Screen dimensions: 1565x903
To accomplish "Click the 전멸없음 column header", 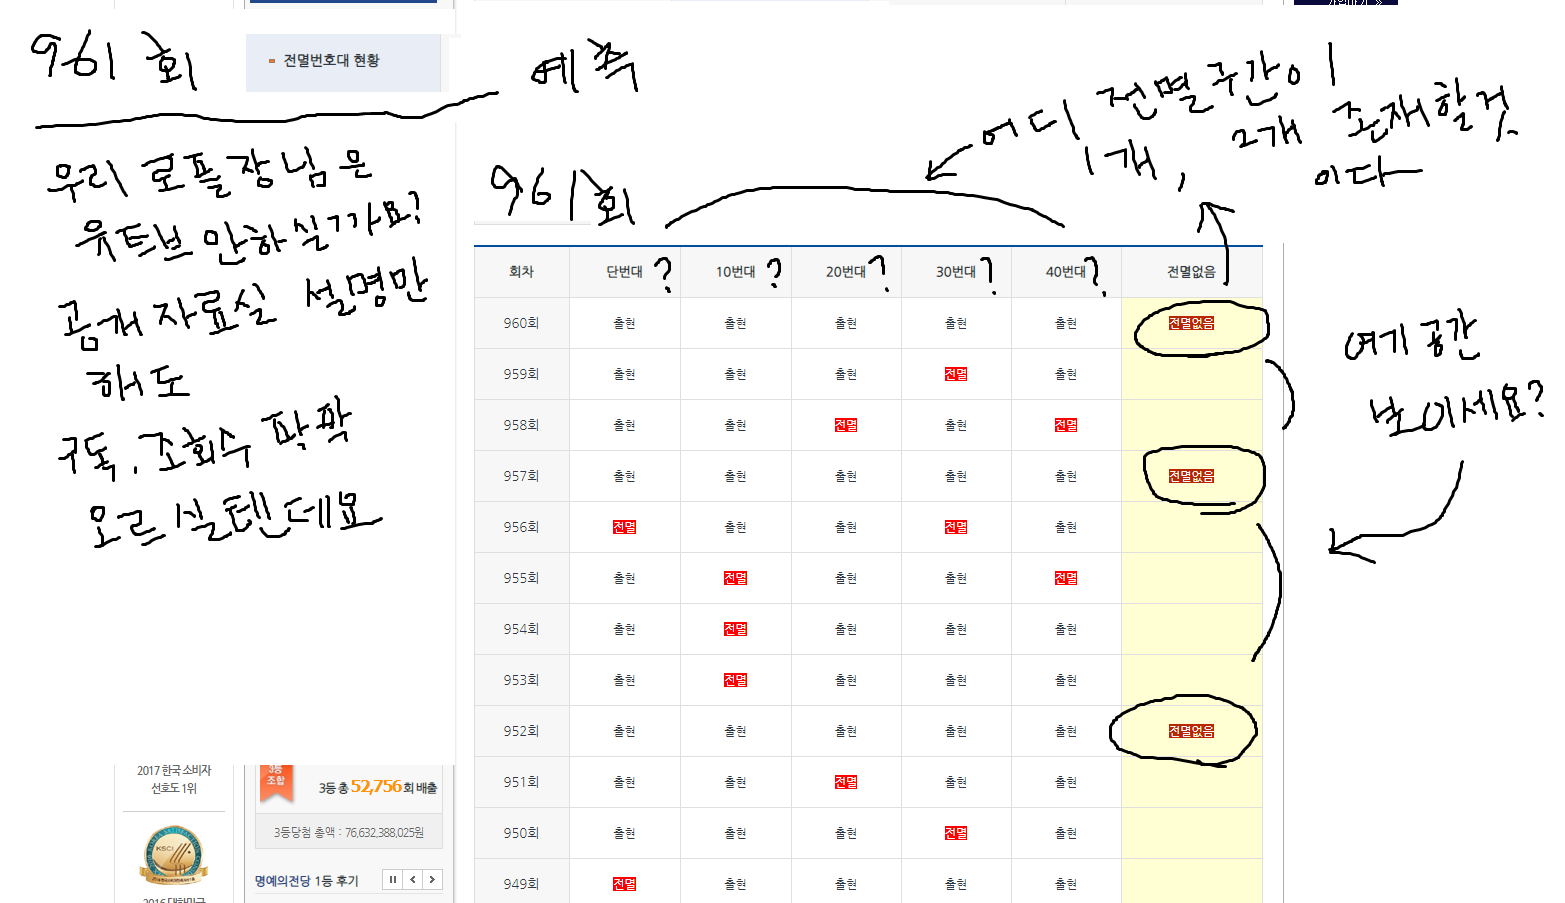I will tap(1191, 272).
